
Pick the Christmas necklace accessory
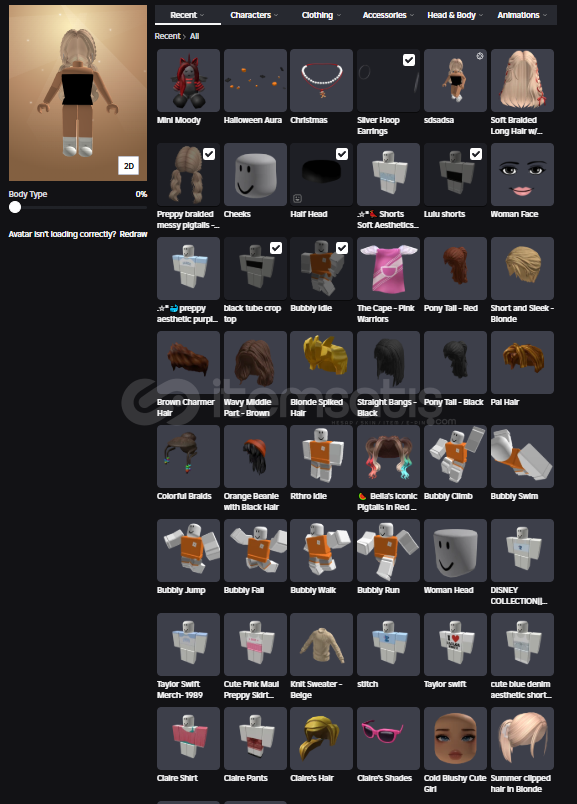click(322, 81)
